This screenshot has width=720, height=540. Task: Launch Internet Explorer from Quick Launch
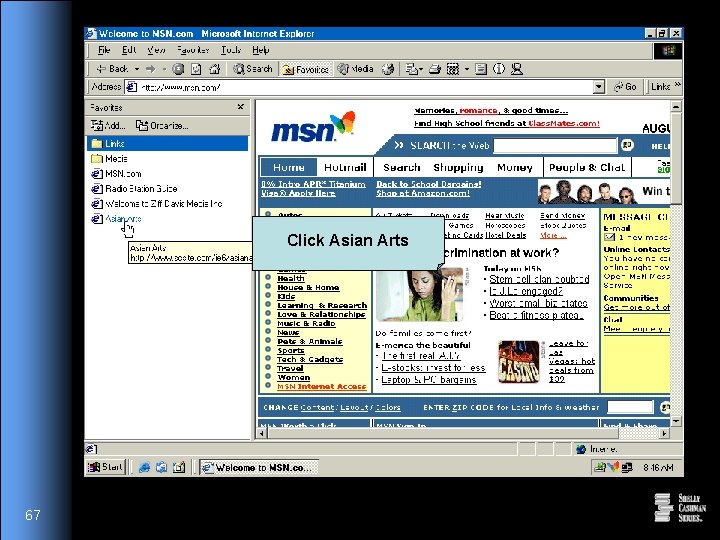pos(144,467)
